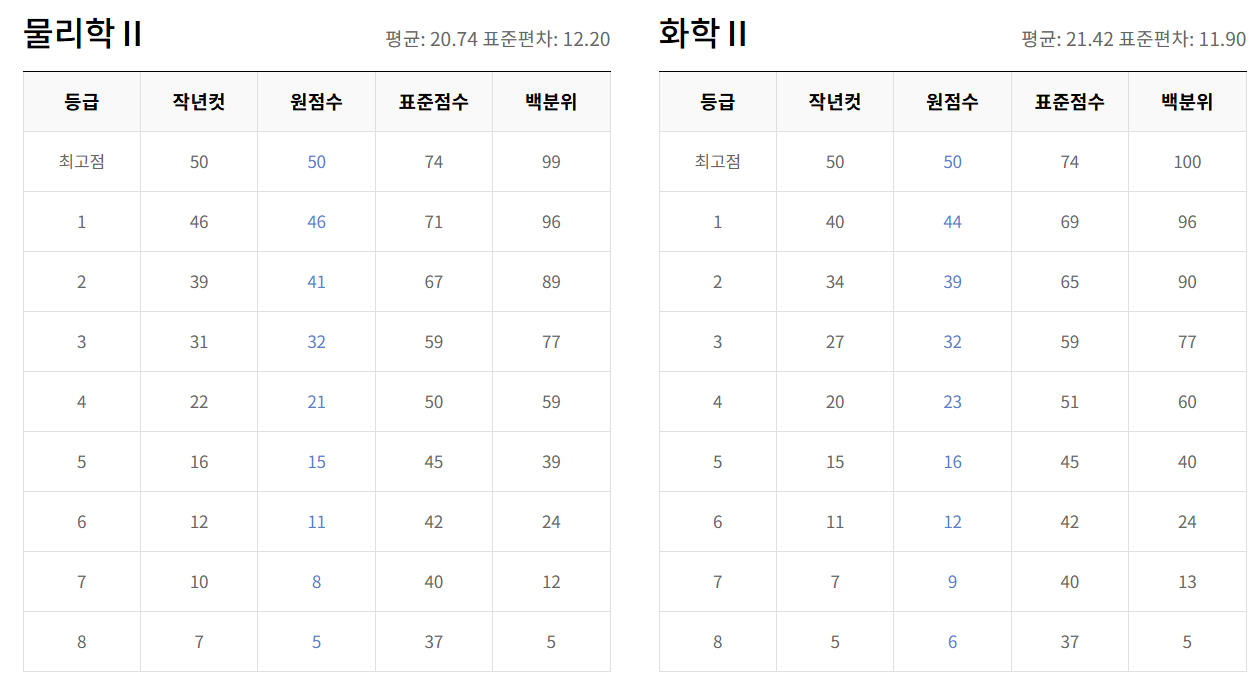Click 작년컷 22 in 물리학 II grade 4
This screenshot has width=1256, height=677.
[x=199, y=402]
